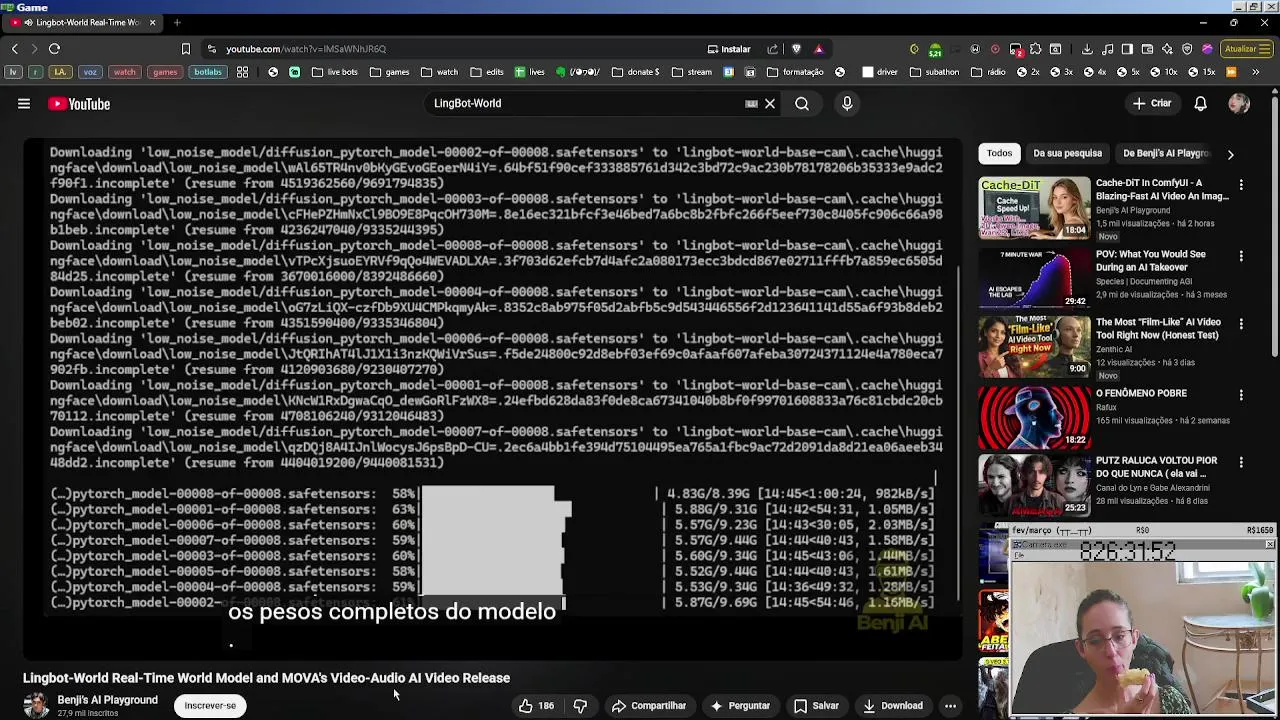Image resolution: width=1280 pixels, height=720 pixels.
Task: Go to the YouTube home logo
Action: click(x=79, y=104)
